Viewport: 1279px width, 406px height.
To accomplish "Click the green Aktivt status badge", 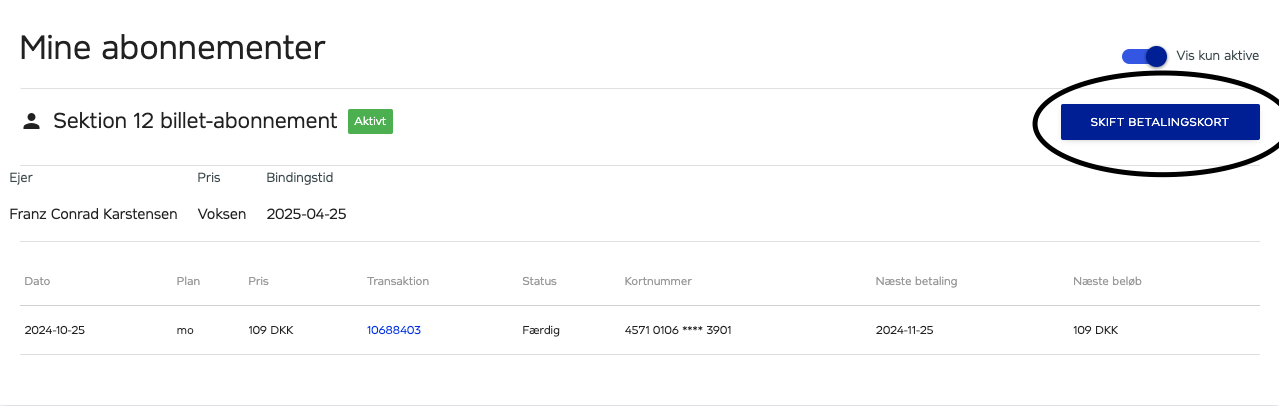I will tap(370, 121).
